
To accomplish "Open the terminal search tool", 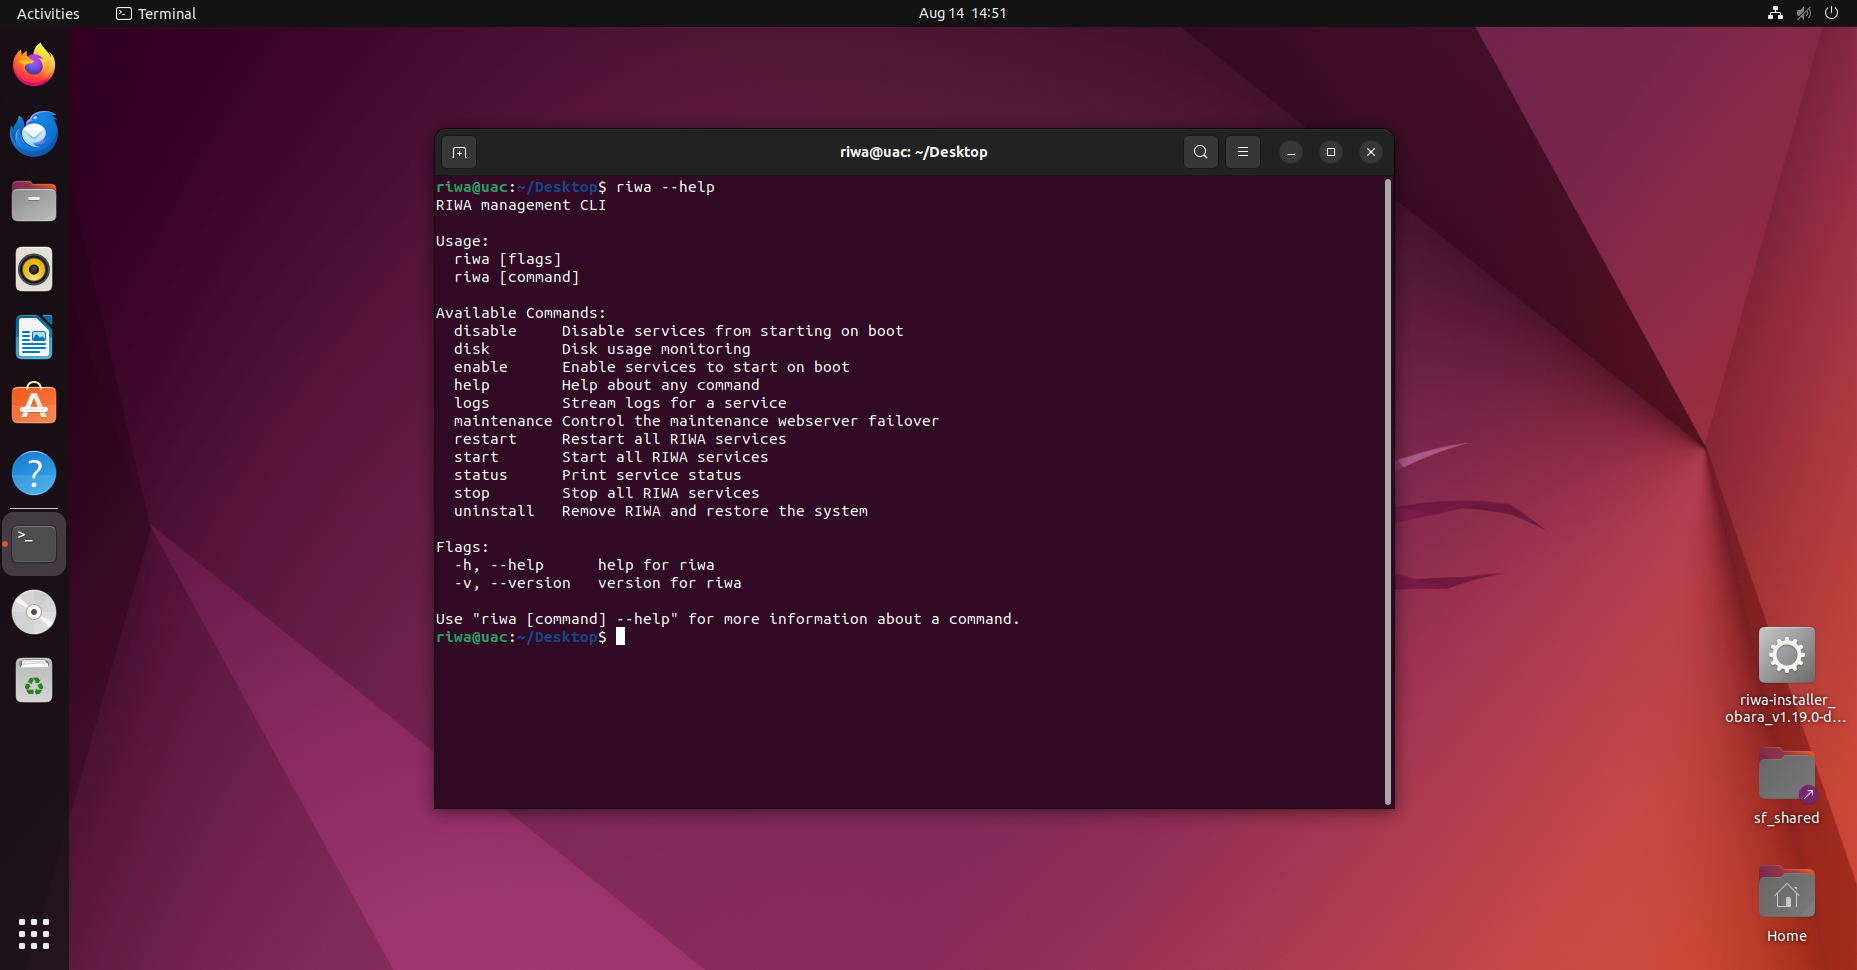I will [1201, 152].
